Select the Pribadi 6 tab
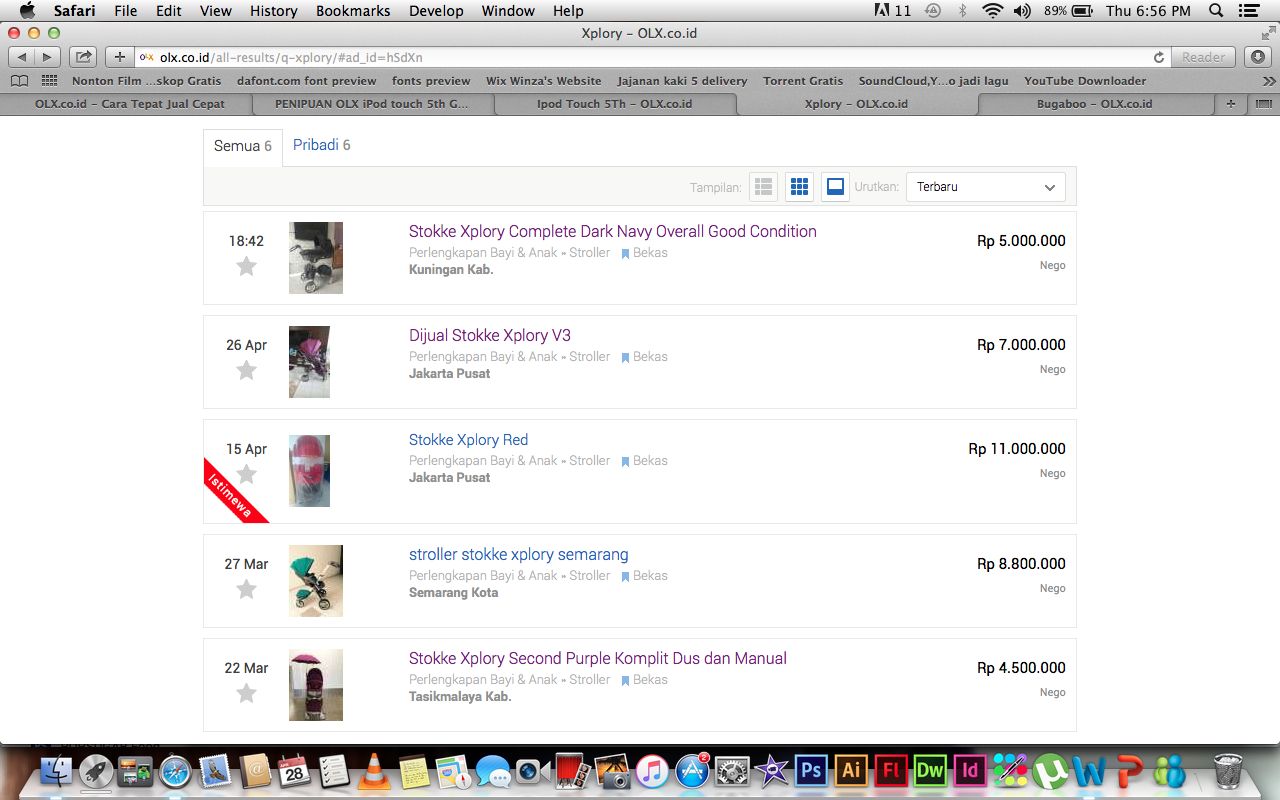1280x800 pixels. click(x=321, y=145)
